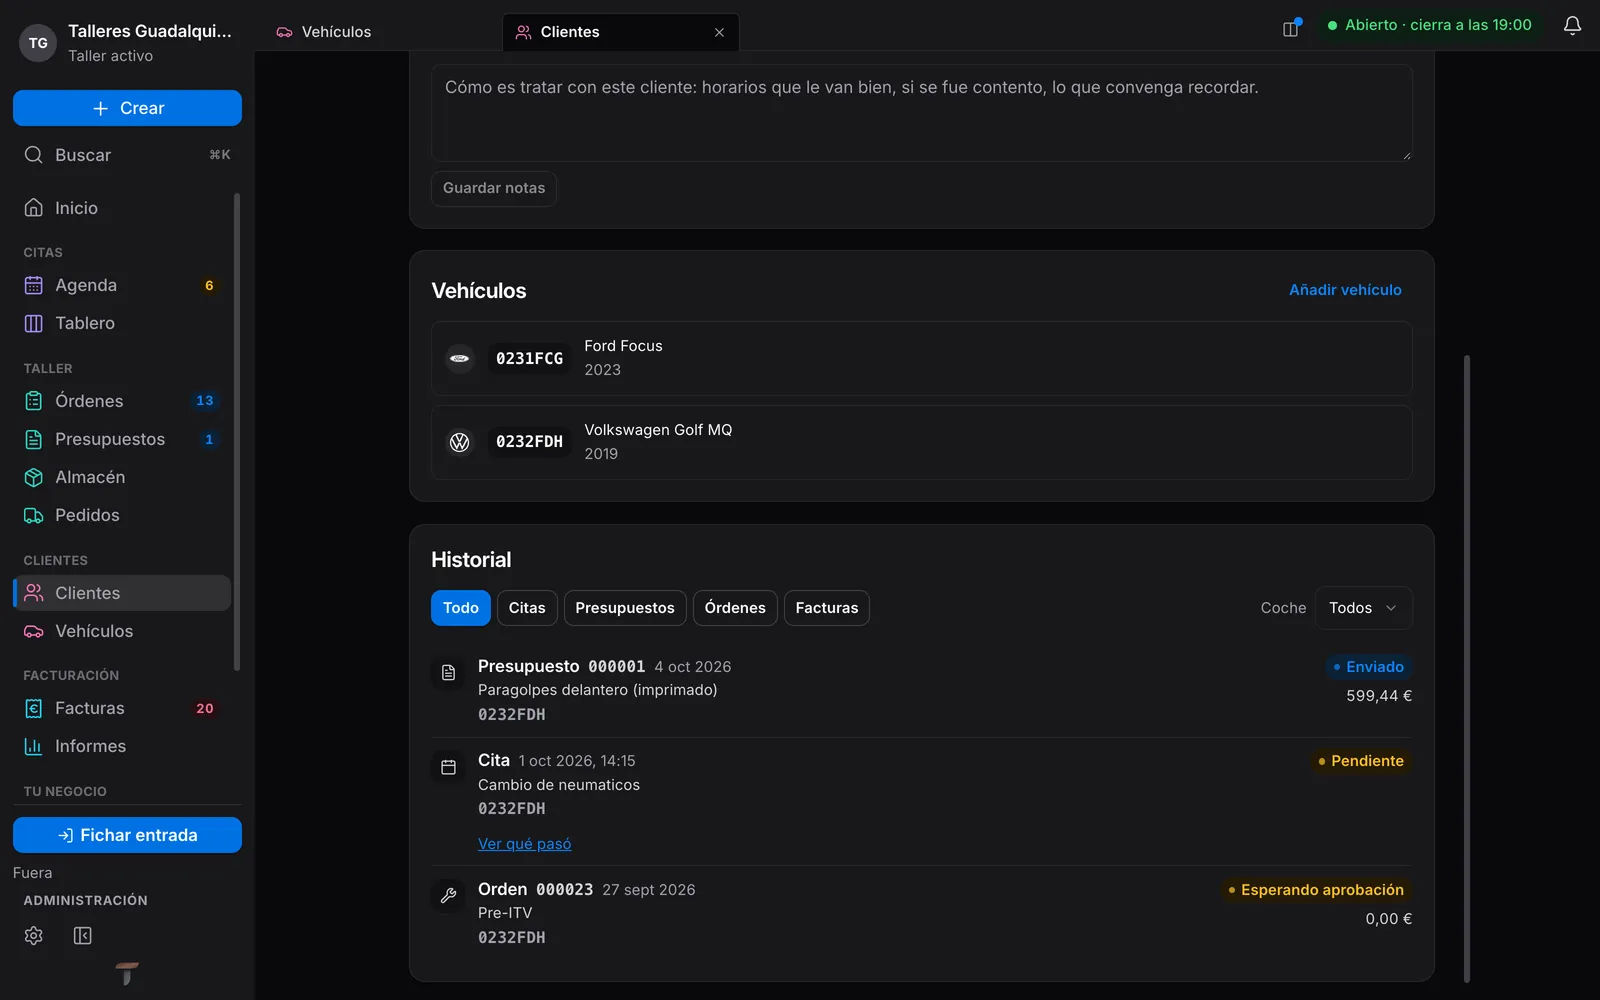Click the Pendiente status badge
This screenshot has width=1600, height=1000.
1361,761
